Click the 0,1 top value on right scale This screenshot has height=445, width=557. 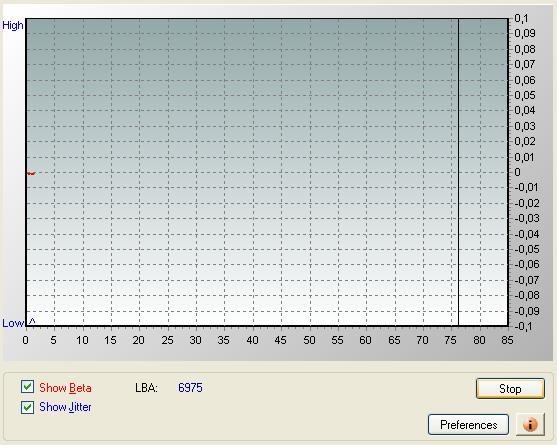[x=521, y=18]
